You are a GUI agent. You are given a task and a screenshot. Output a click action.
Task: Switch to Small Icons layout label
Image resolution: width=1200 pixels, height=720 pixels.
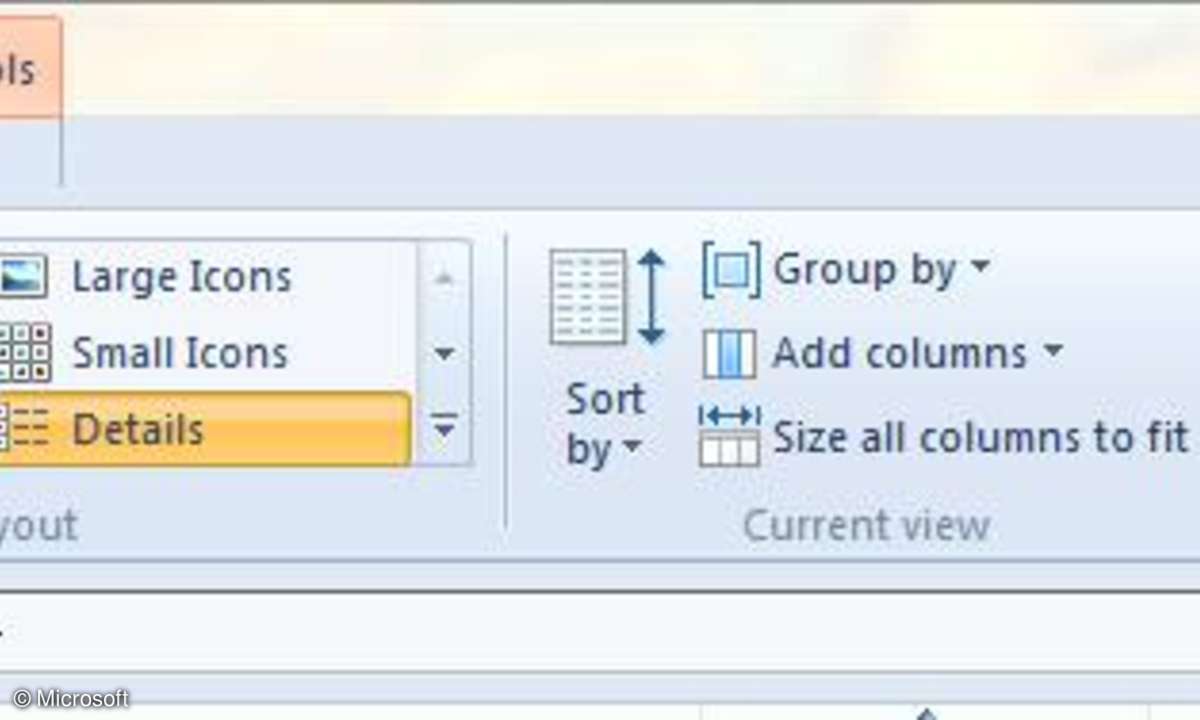click(180, 353)
